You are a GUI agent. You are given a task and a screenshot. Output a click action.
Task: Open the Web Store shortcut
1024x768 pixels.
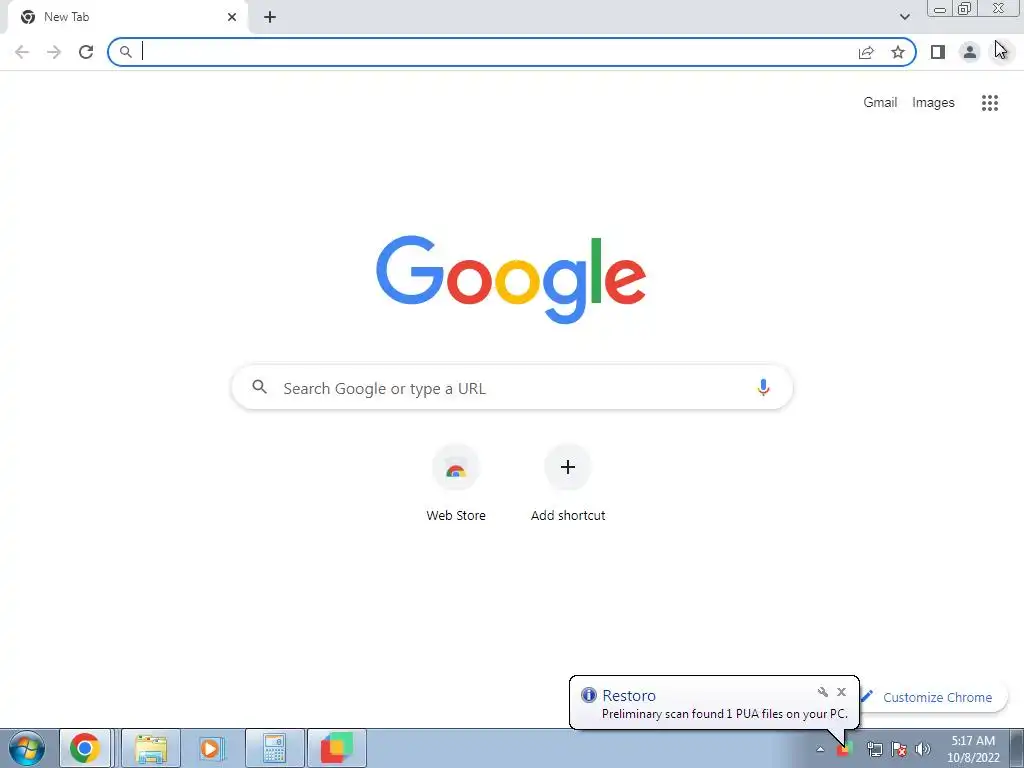coord(456,483)
